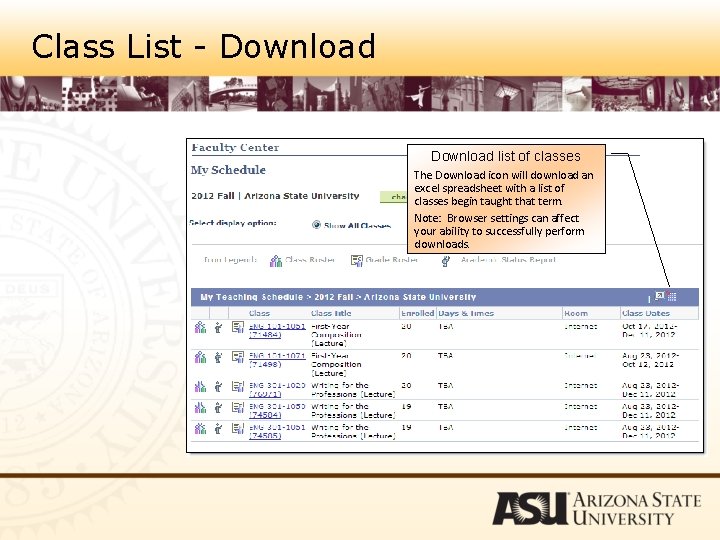The height and width of the screenshot is (540, 720).
Task: Open Academic Status Report for ENG 301-1050 (74504)
Action: click(x=219, y=408)
